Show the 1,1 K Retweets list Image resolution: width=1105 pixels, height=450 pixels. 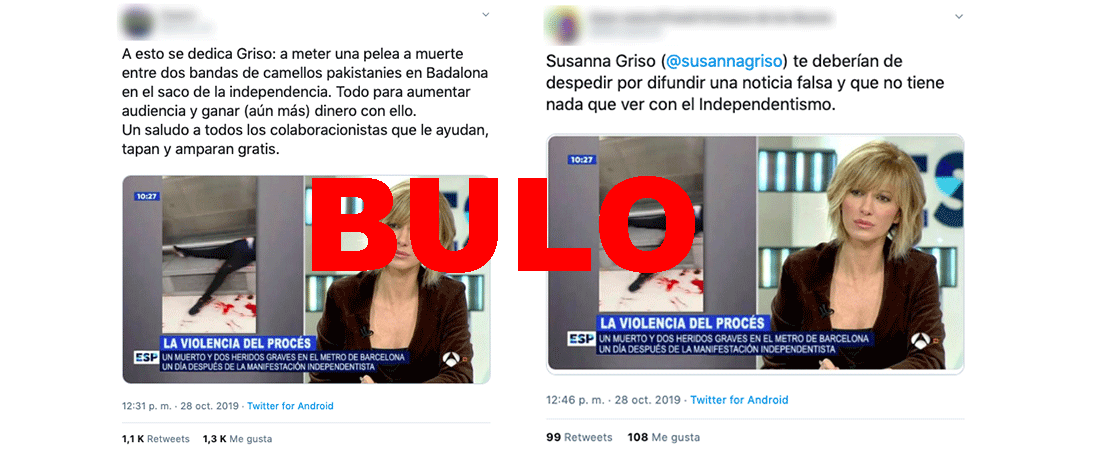click(156, 439)
